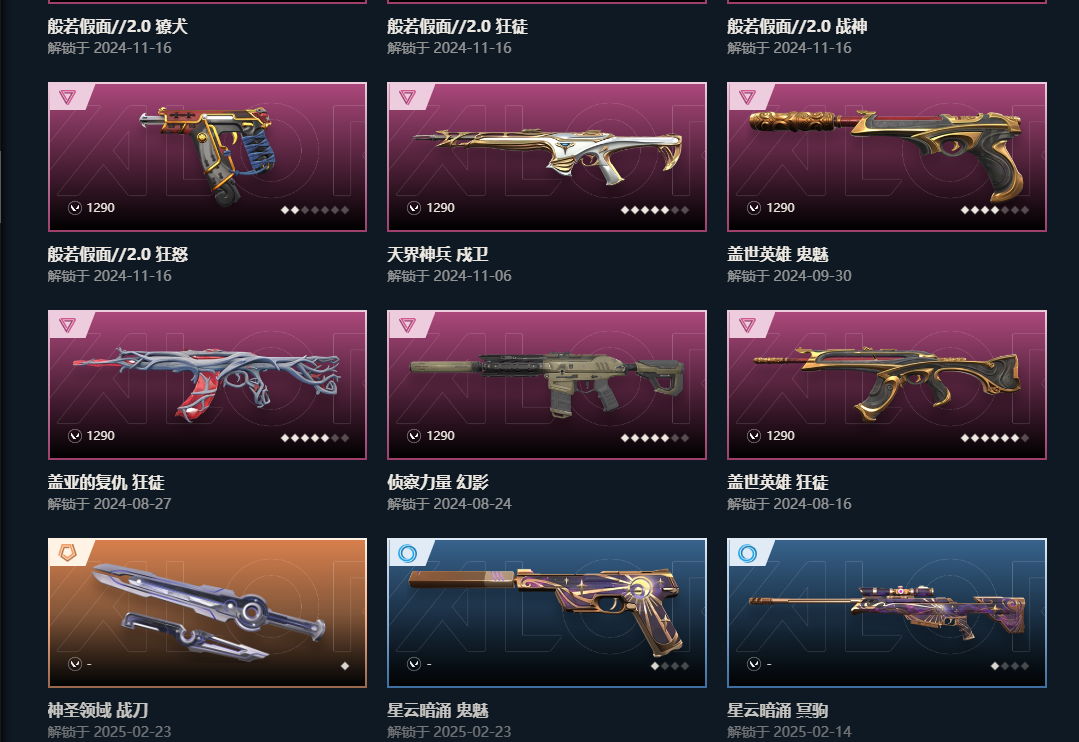Click the 盖亚的复仇 狂徒 rifle image

click(207, 385)
